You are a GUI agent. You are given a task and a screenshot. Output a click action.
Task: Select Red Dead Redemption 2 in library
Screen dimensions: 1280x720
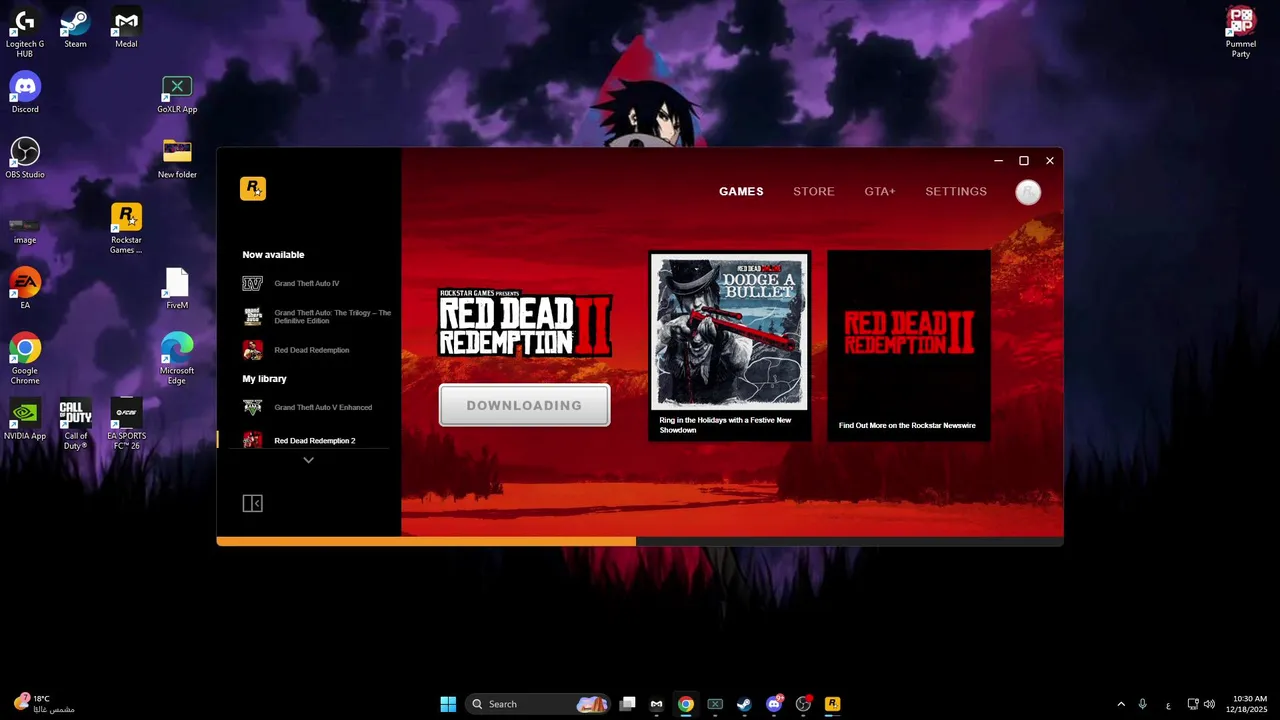click(315, 440)
